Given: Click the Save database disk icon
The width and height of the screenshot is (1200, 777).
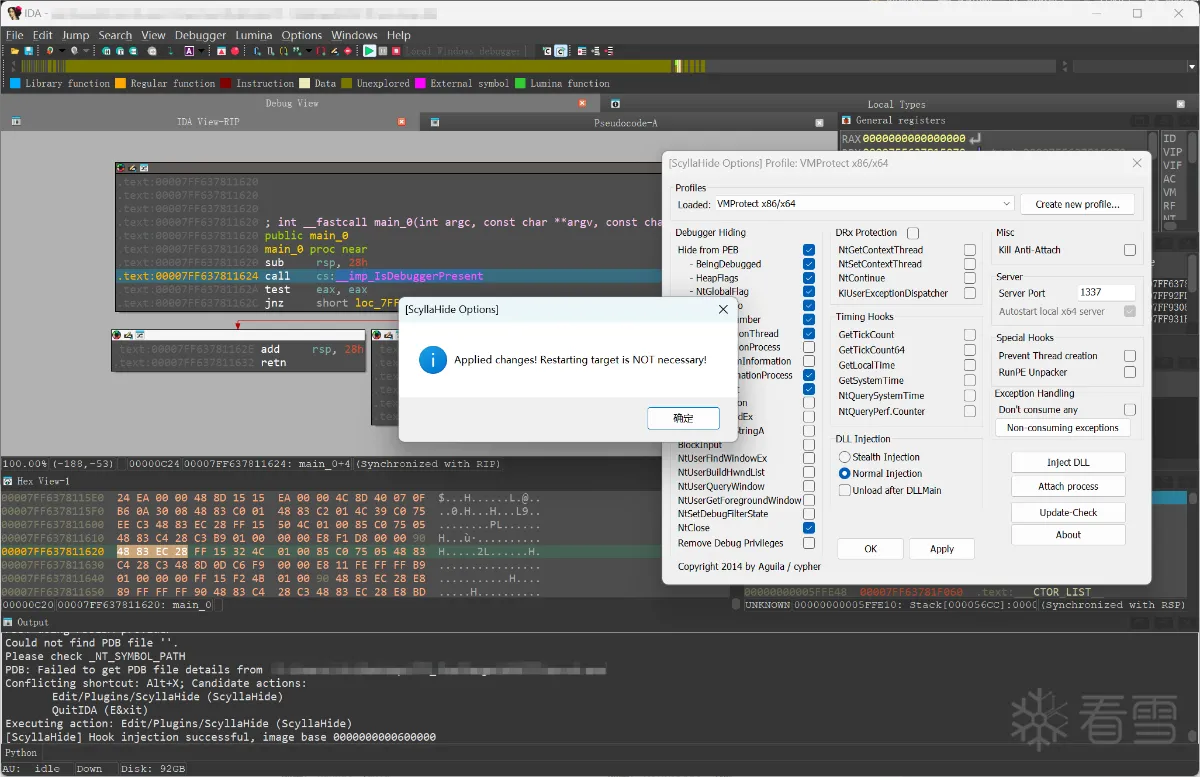Looking at the screenshot, I should coord(28,51).
